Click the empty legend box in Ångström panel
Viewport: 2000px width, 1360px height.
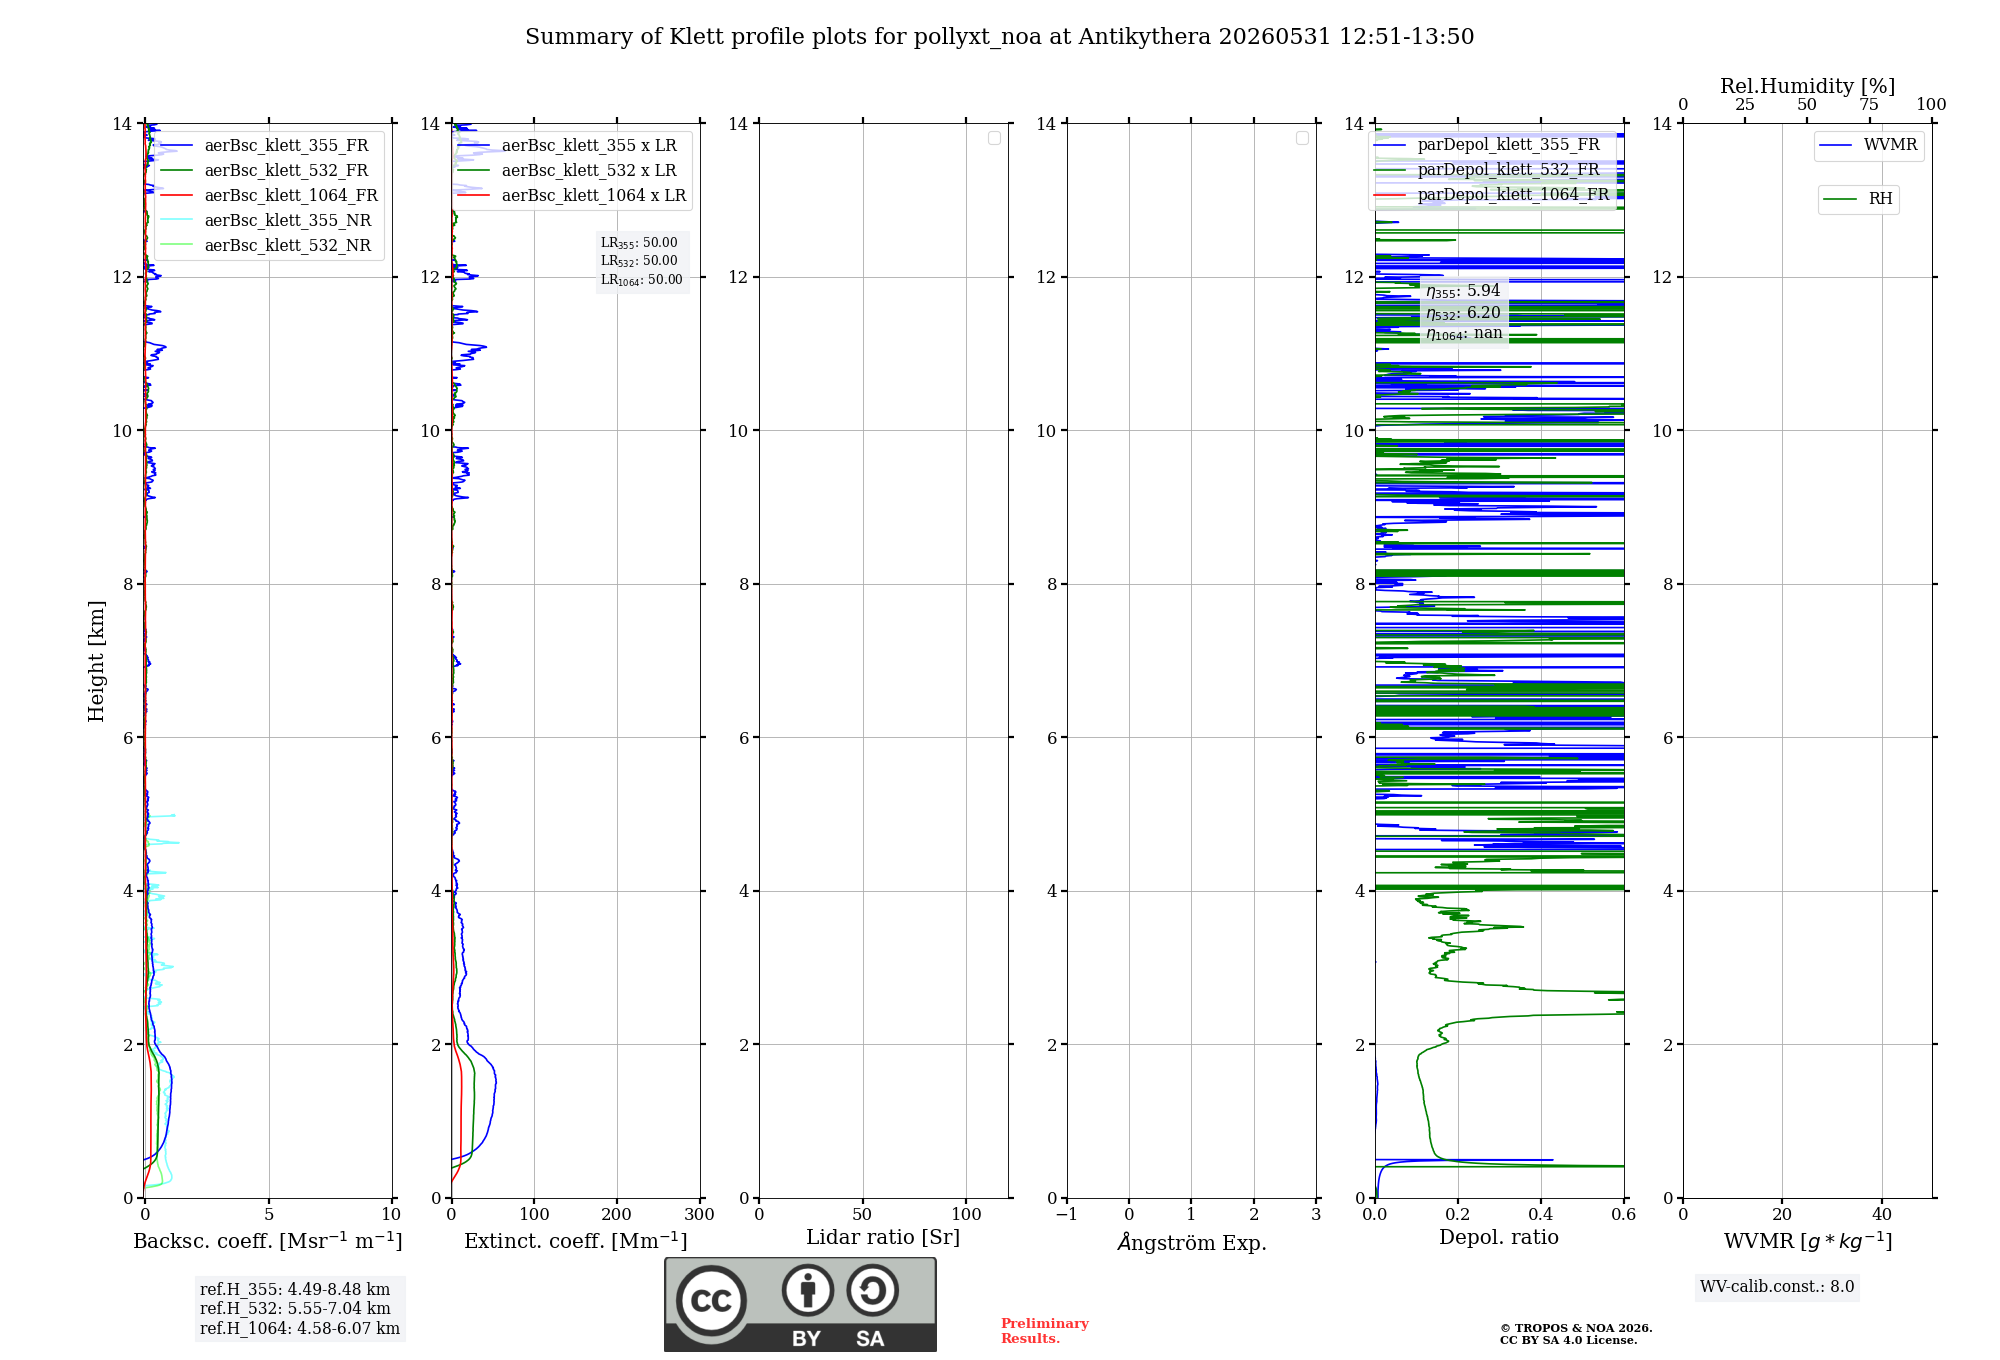click(1302, 138)
